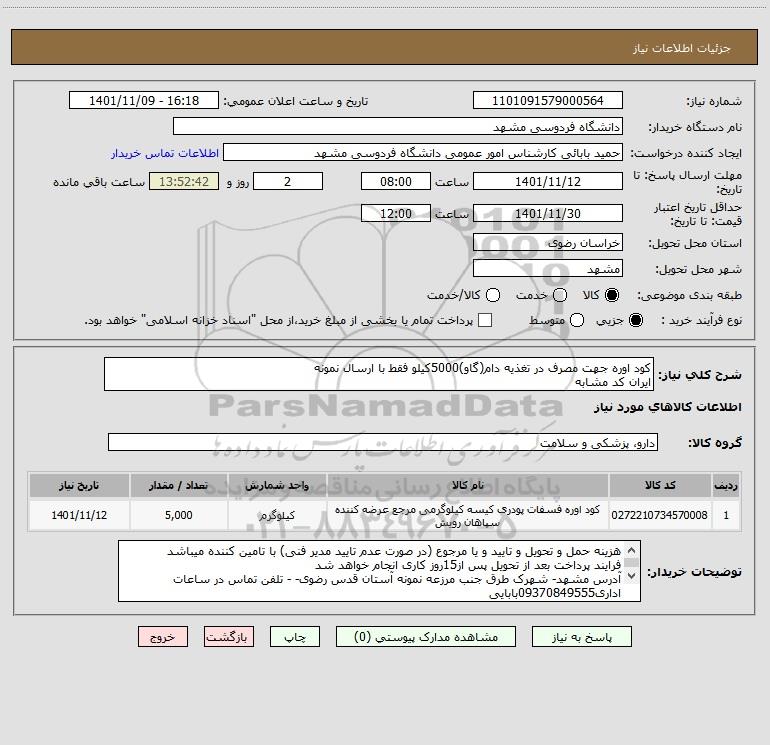The height and width of the screenshot is (745, 770).
Task: Click the تعداد / مقدار column header
Action: [x=179, y=485]
